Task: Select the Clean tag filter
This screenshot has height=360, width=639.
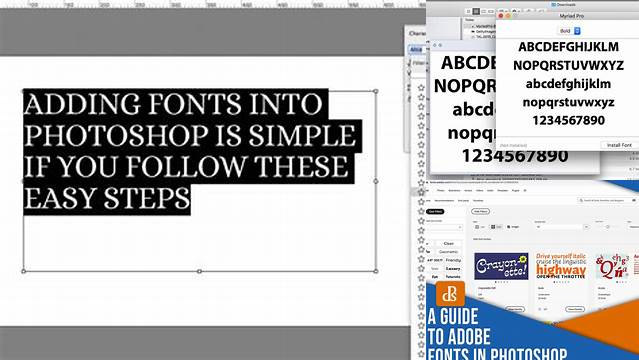Action: 449,243
